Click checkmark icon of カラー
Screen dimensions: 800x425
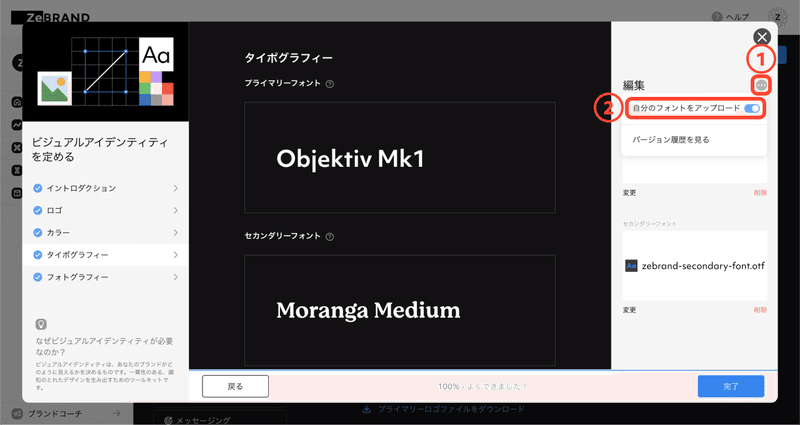click(x=37, y=233)
